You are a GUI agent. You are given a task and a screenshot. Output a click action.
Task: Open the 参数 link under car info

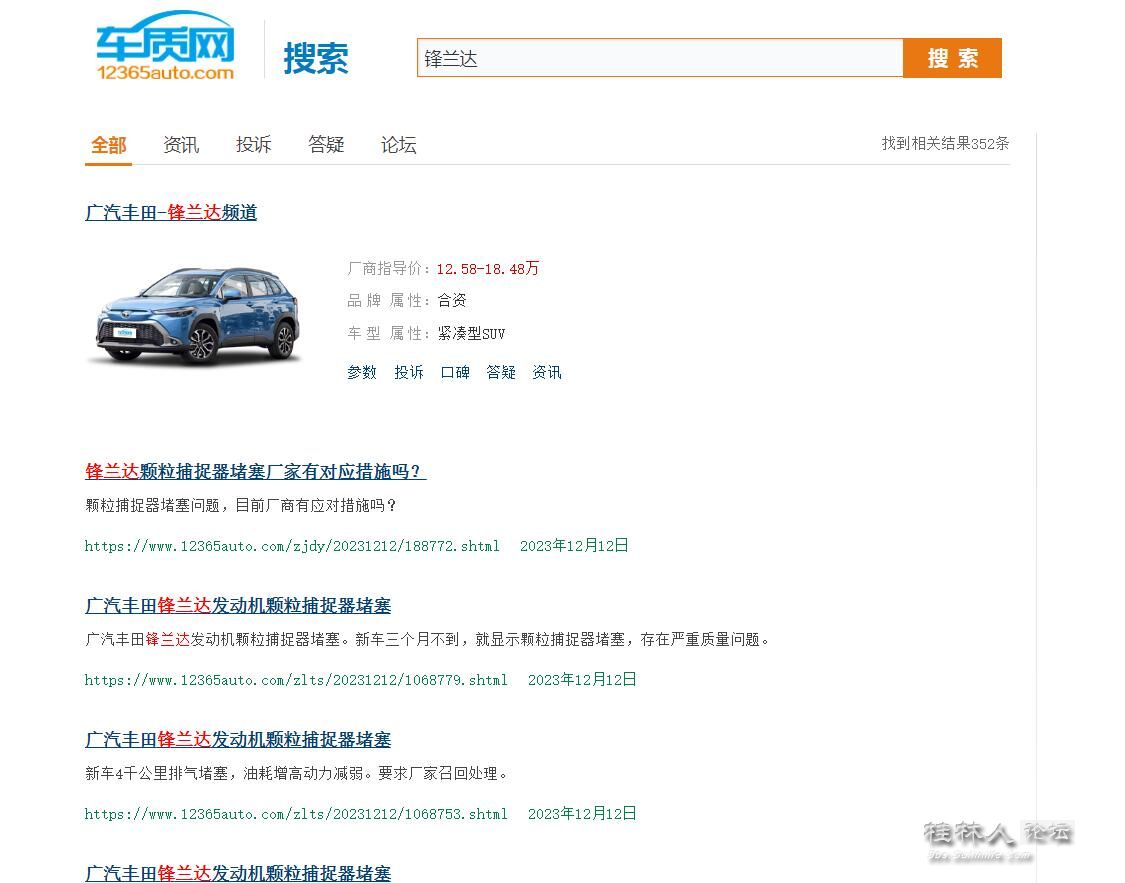pyautogui.click(x=362, y=372)
